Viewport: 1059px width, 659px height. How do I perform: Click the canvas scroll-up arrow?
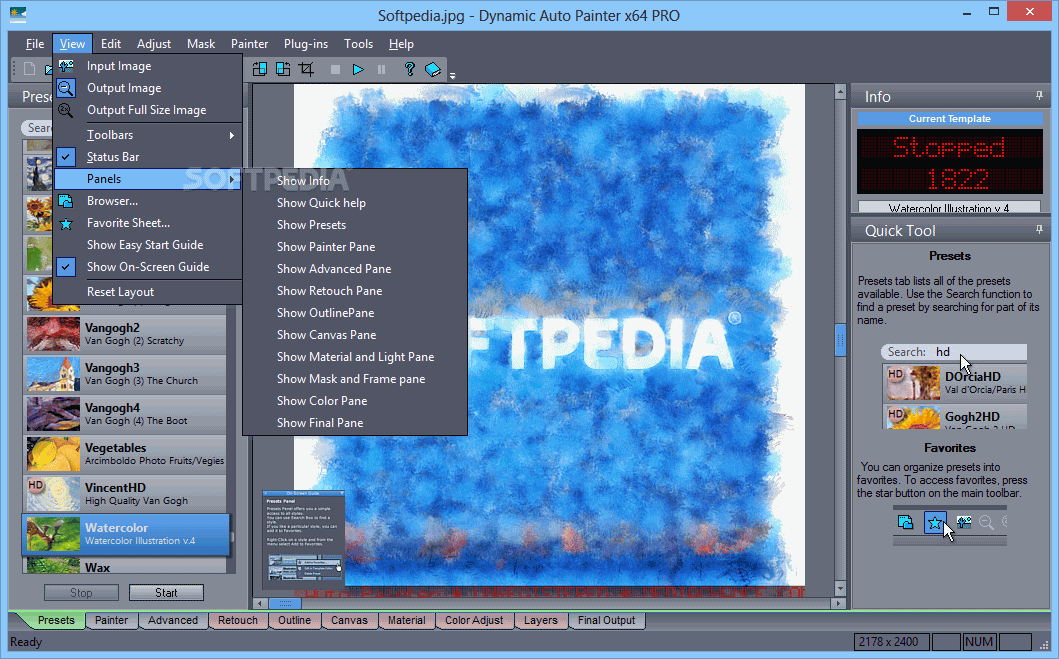tap(840, 91)
